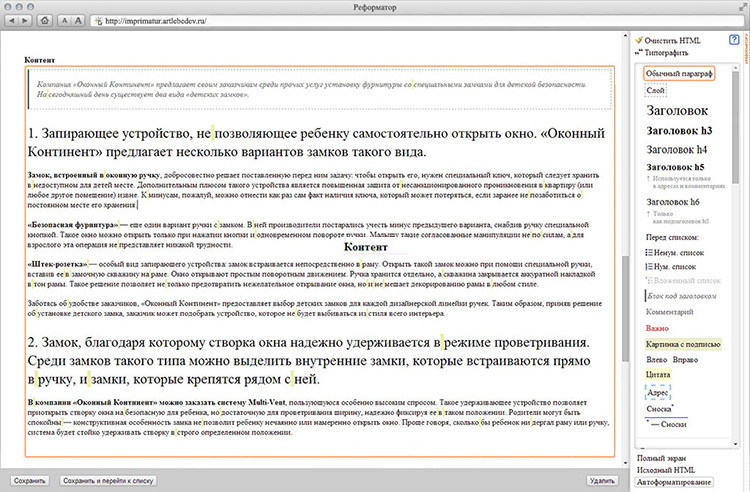750x492 pixels.
Task: Click heading '1. Запирающее устройство'
Action: (316, 142)
